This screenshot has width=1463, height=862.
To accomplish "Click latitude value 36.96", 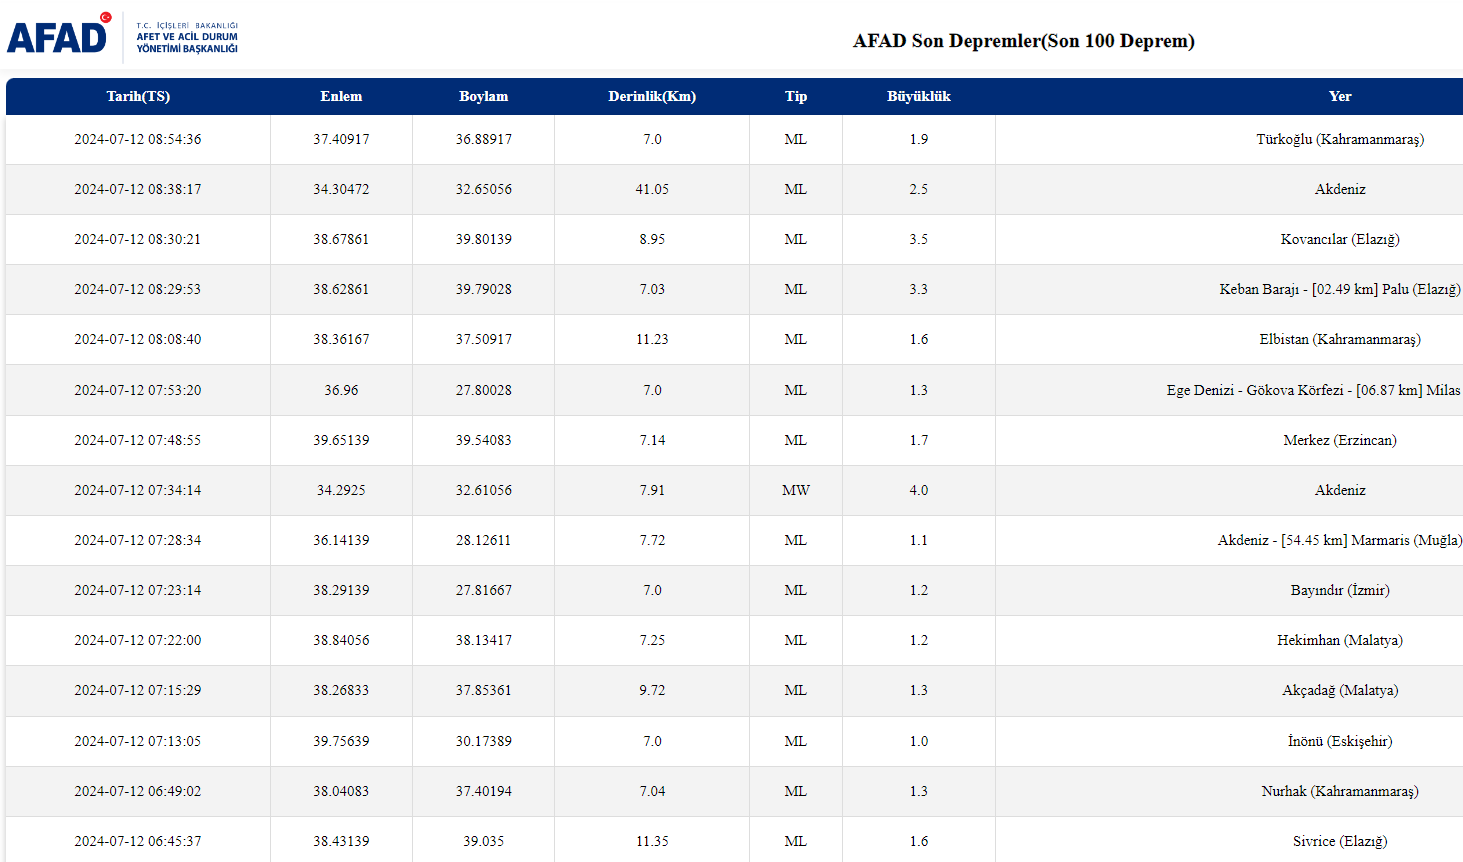I will tap(341, 390).
